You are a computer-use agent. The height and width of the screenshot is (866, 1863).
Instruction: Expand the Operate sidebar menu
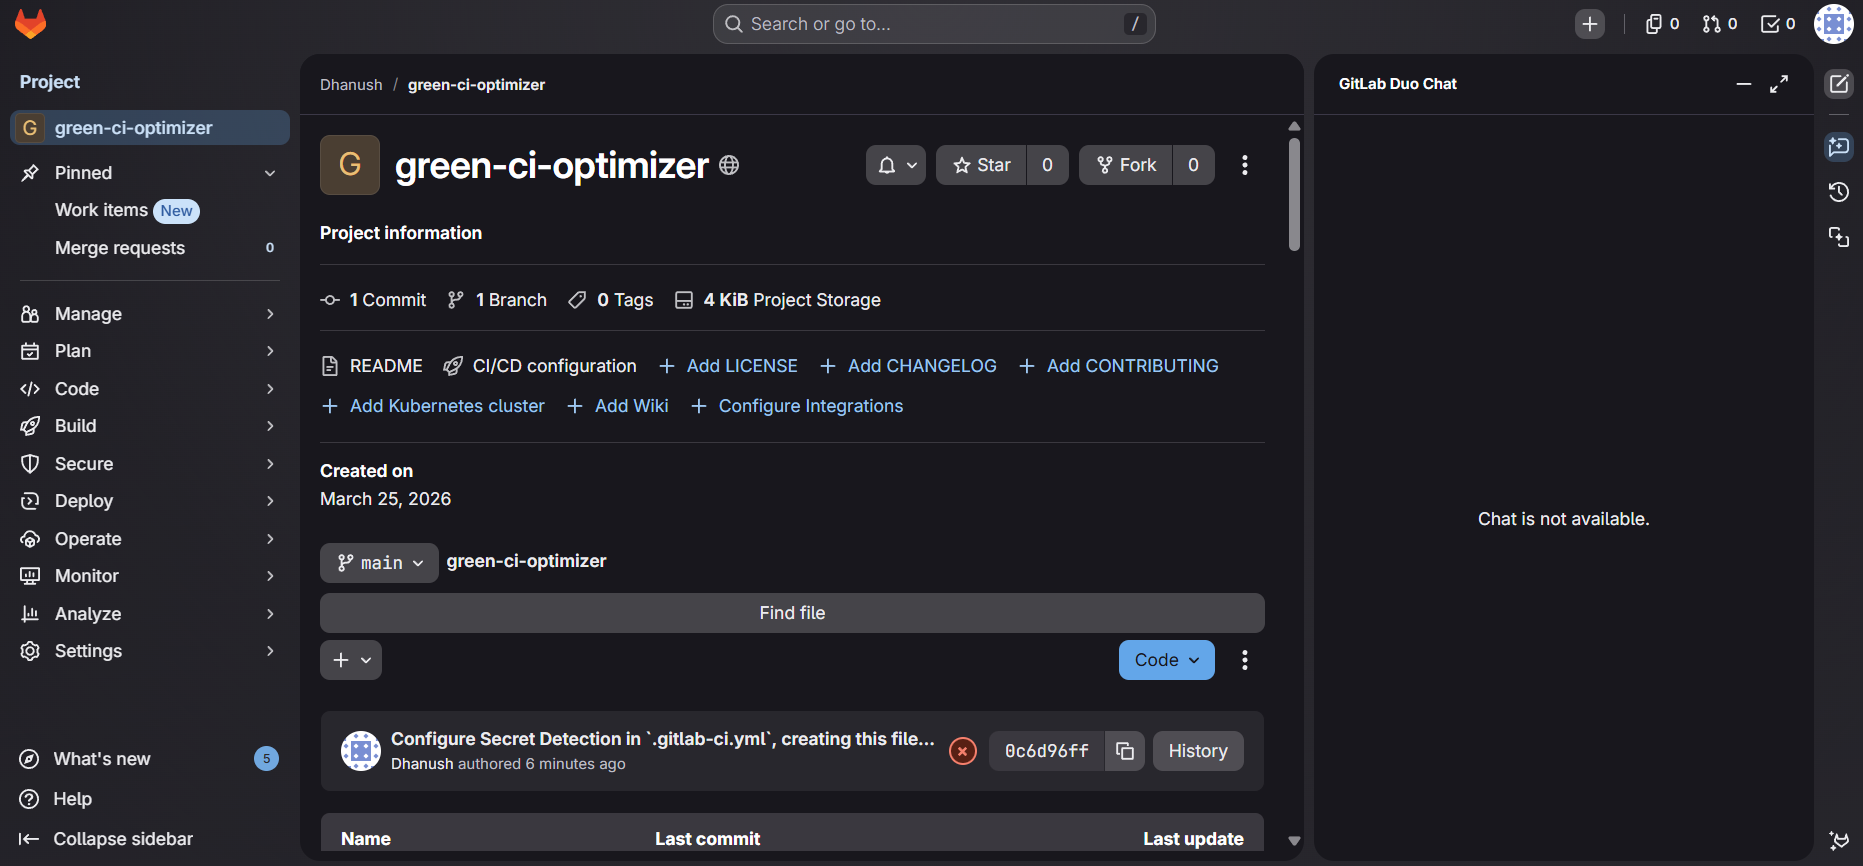click(x=150, y=539)
